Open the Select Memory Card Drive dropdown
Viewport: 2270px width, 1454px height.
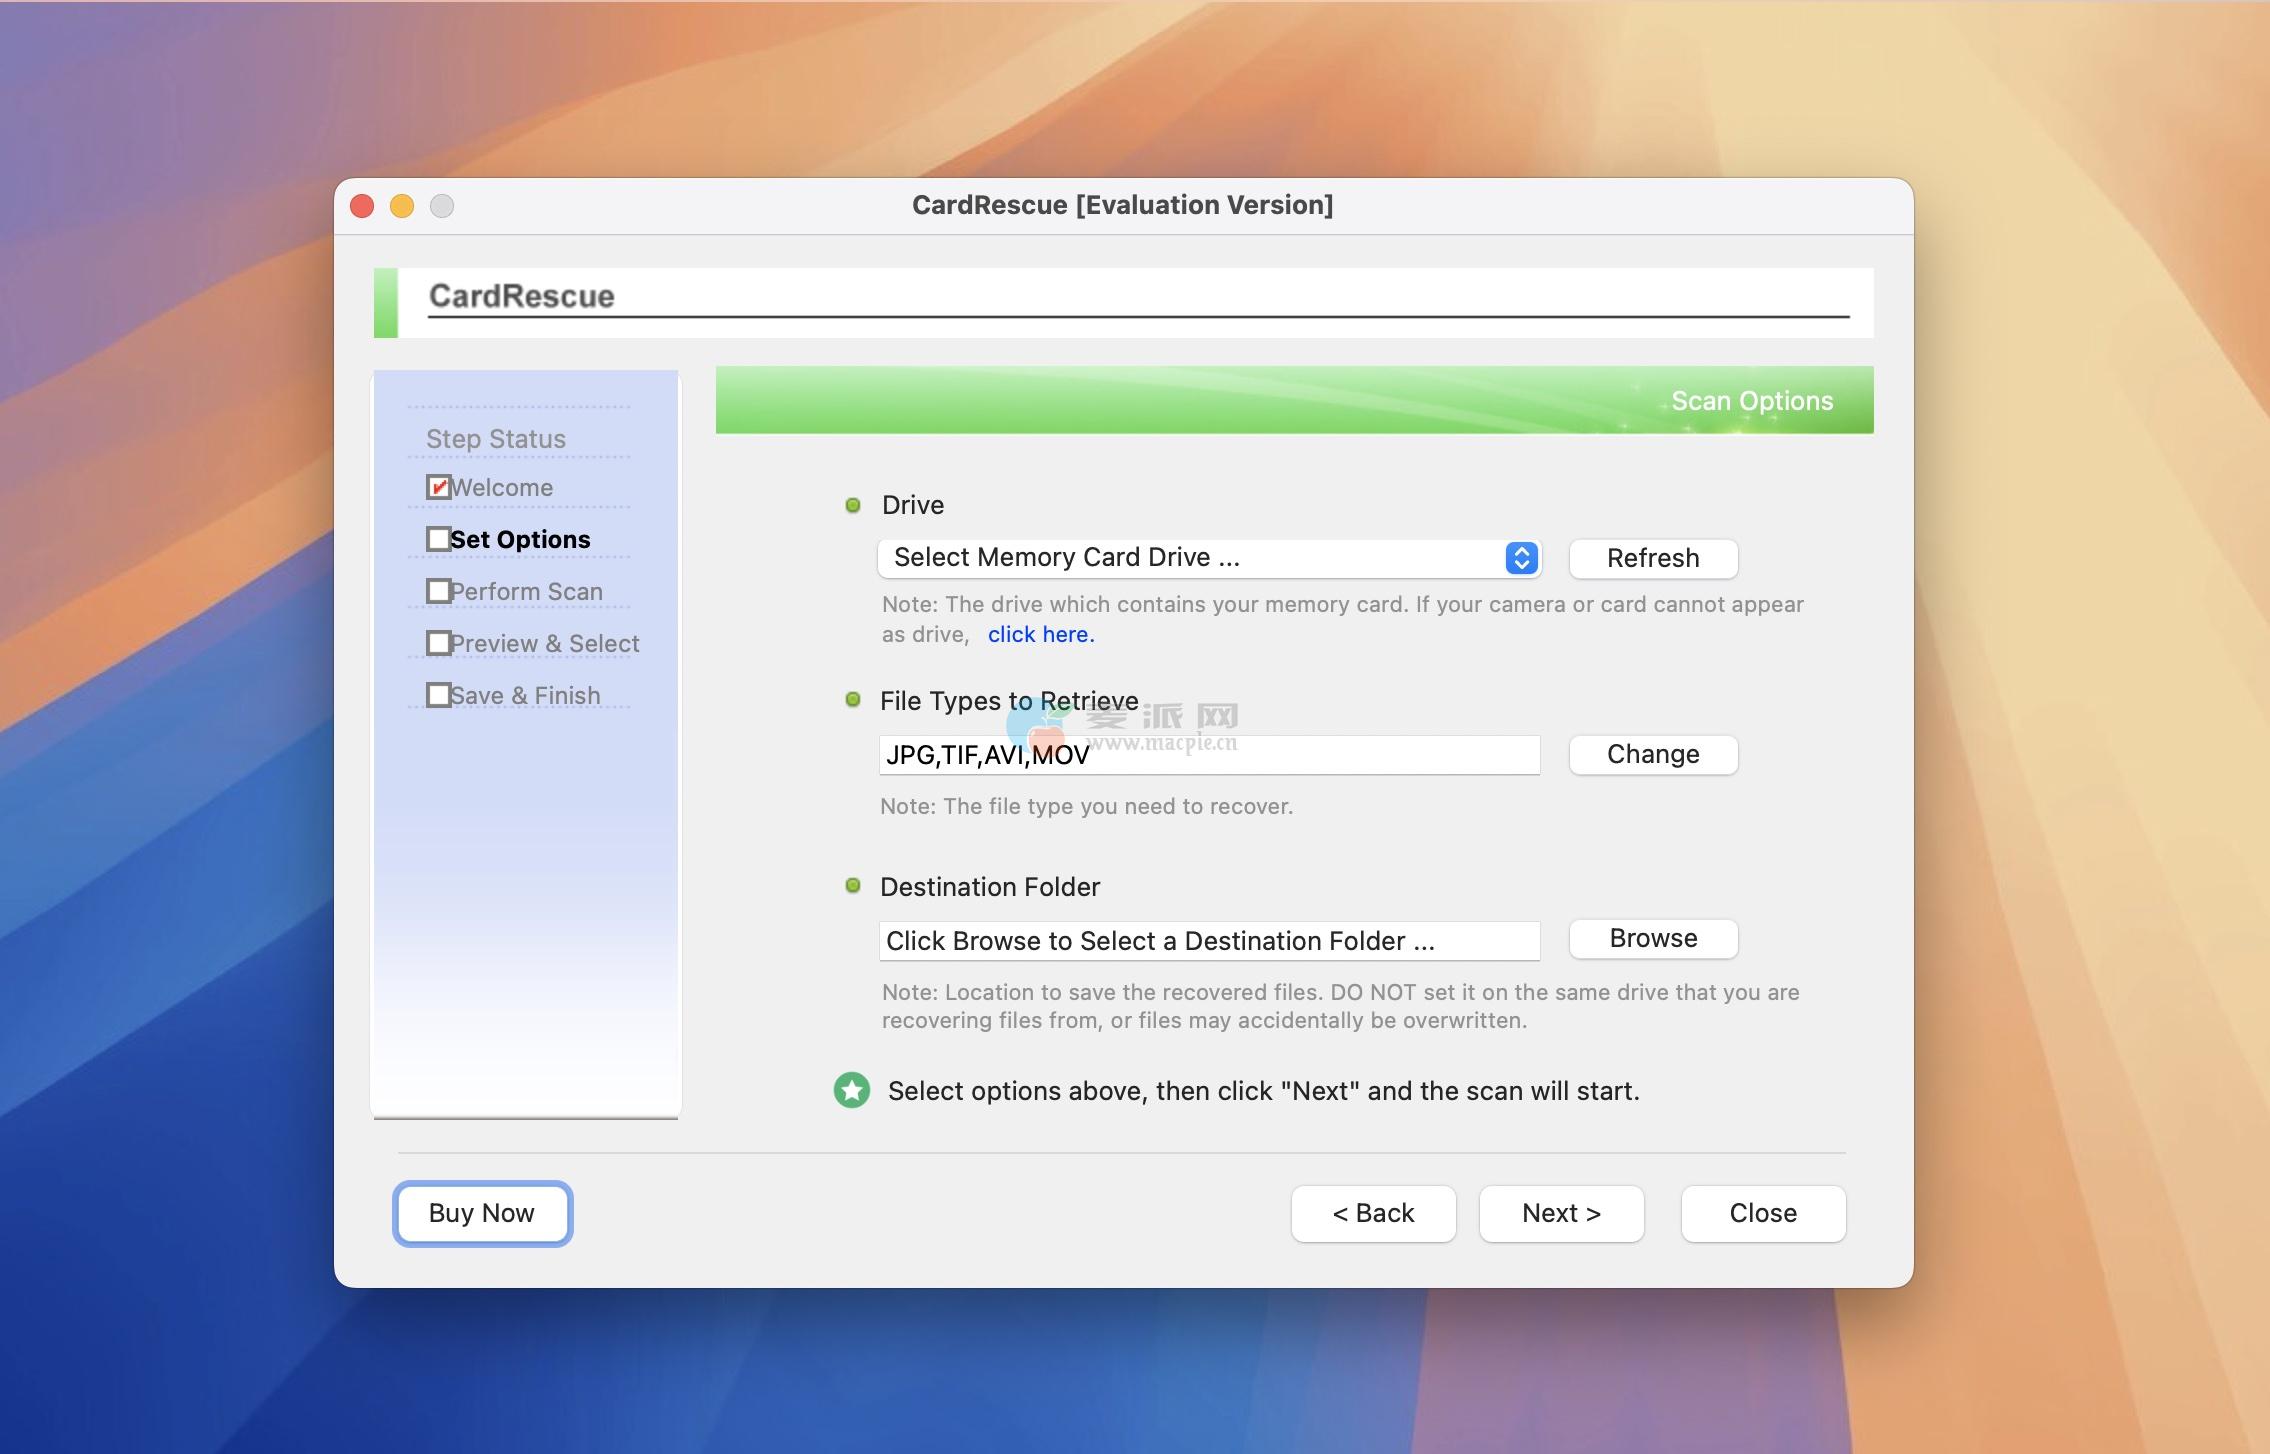click(1209, 558)
